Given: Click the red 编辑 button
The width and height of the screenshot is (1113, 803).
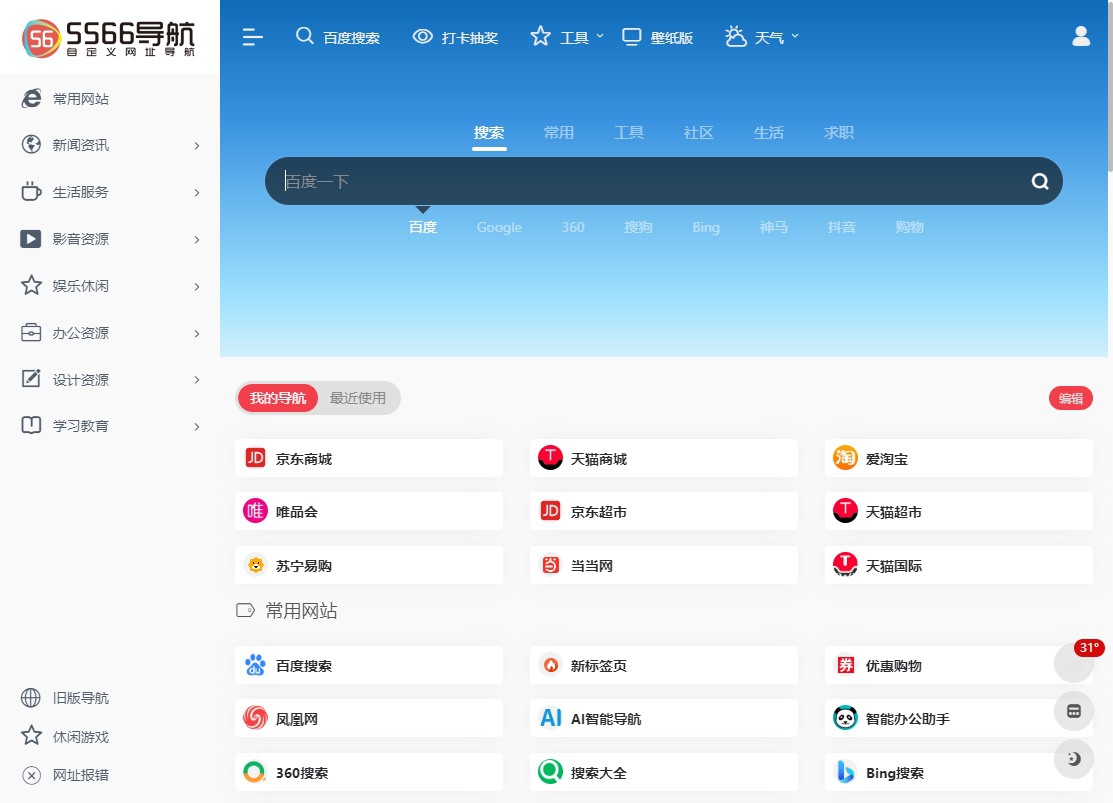Looking at the screenshot, I should point(1070,398).
